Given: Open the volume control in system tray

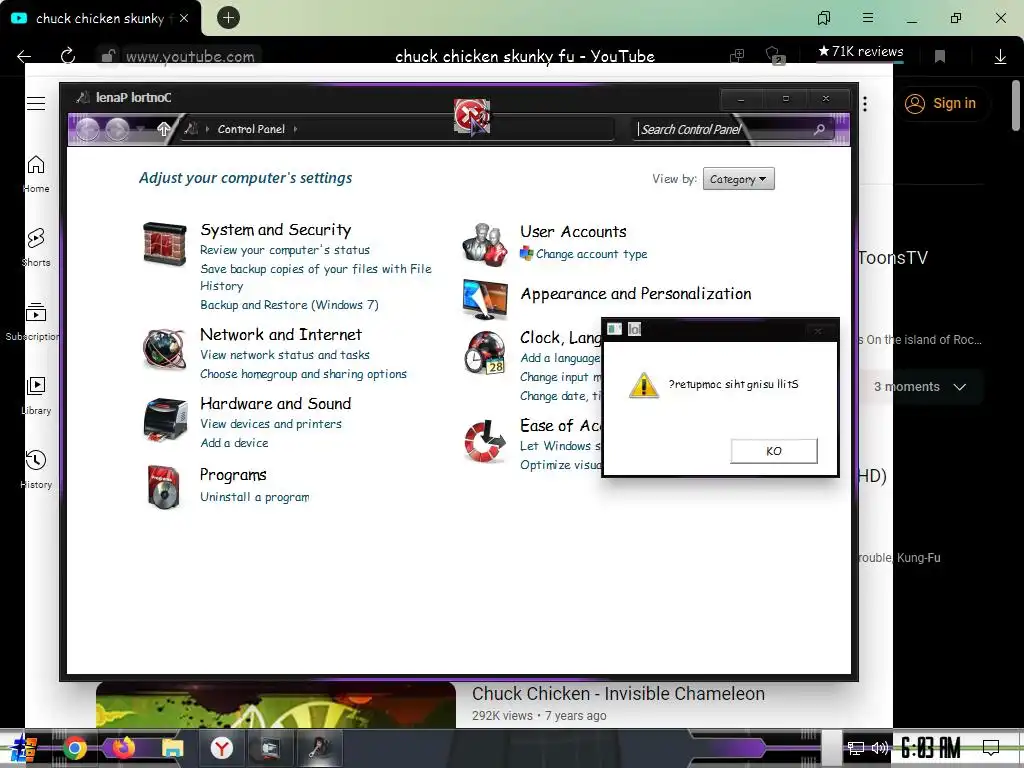Looking at the screenshot, I should pos(880,748).
